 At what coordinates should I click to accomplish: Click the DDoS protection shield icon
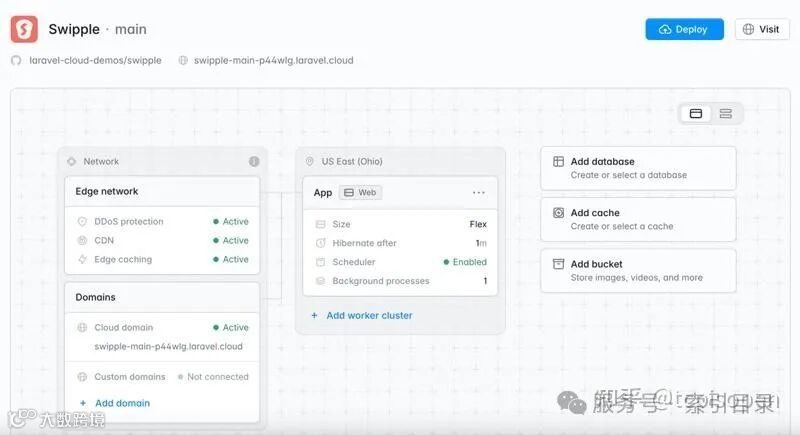point(82,221)
